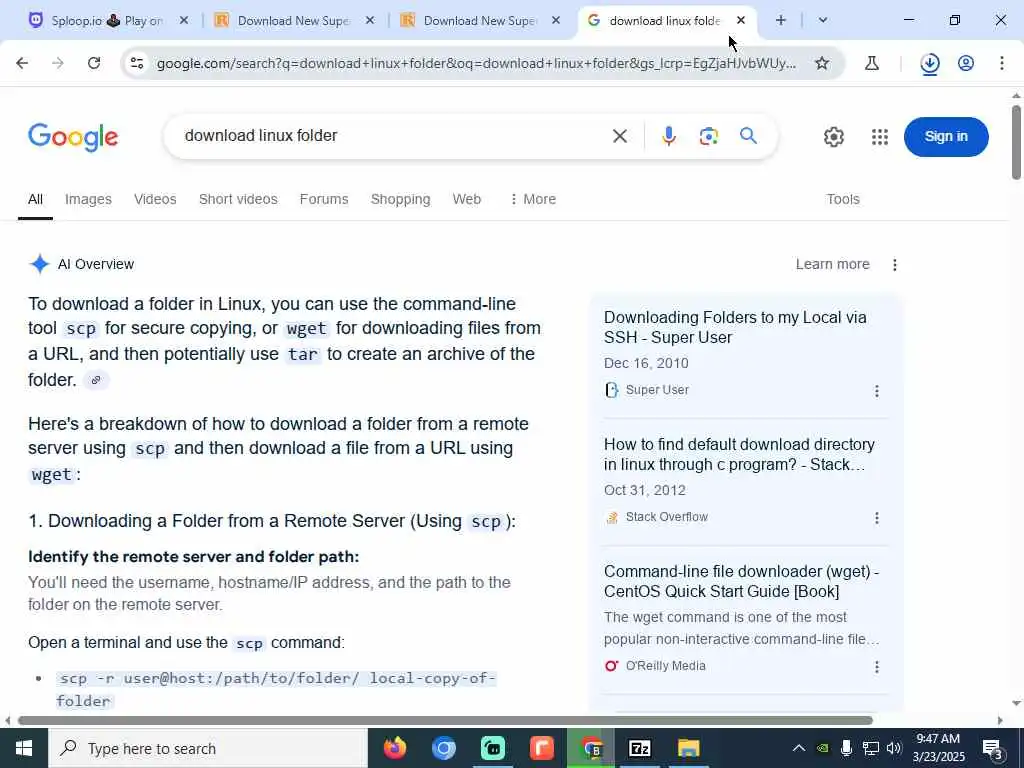Open Downloading Folders to my Local via SSH

735,327
